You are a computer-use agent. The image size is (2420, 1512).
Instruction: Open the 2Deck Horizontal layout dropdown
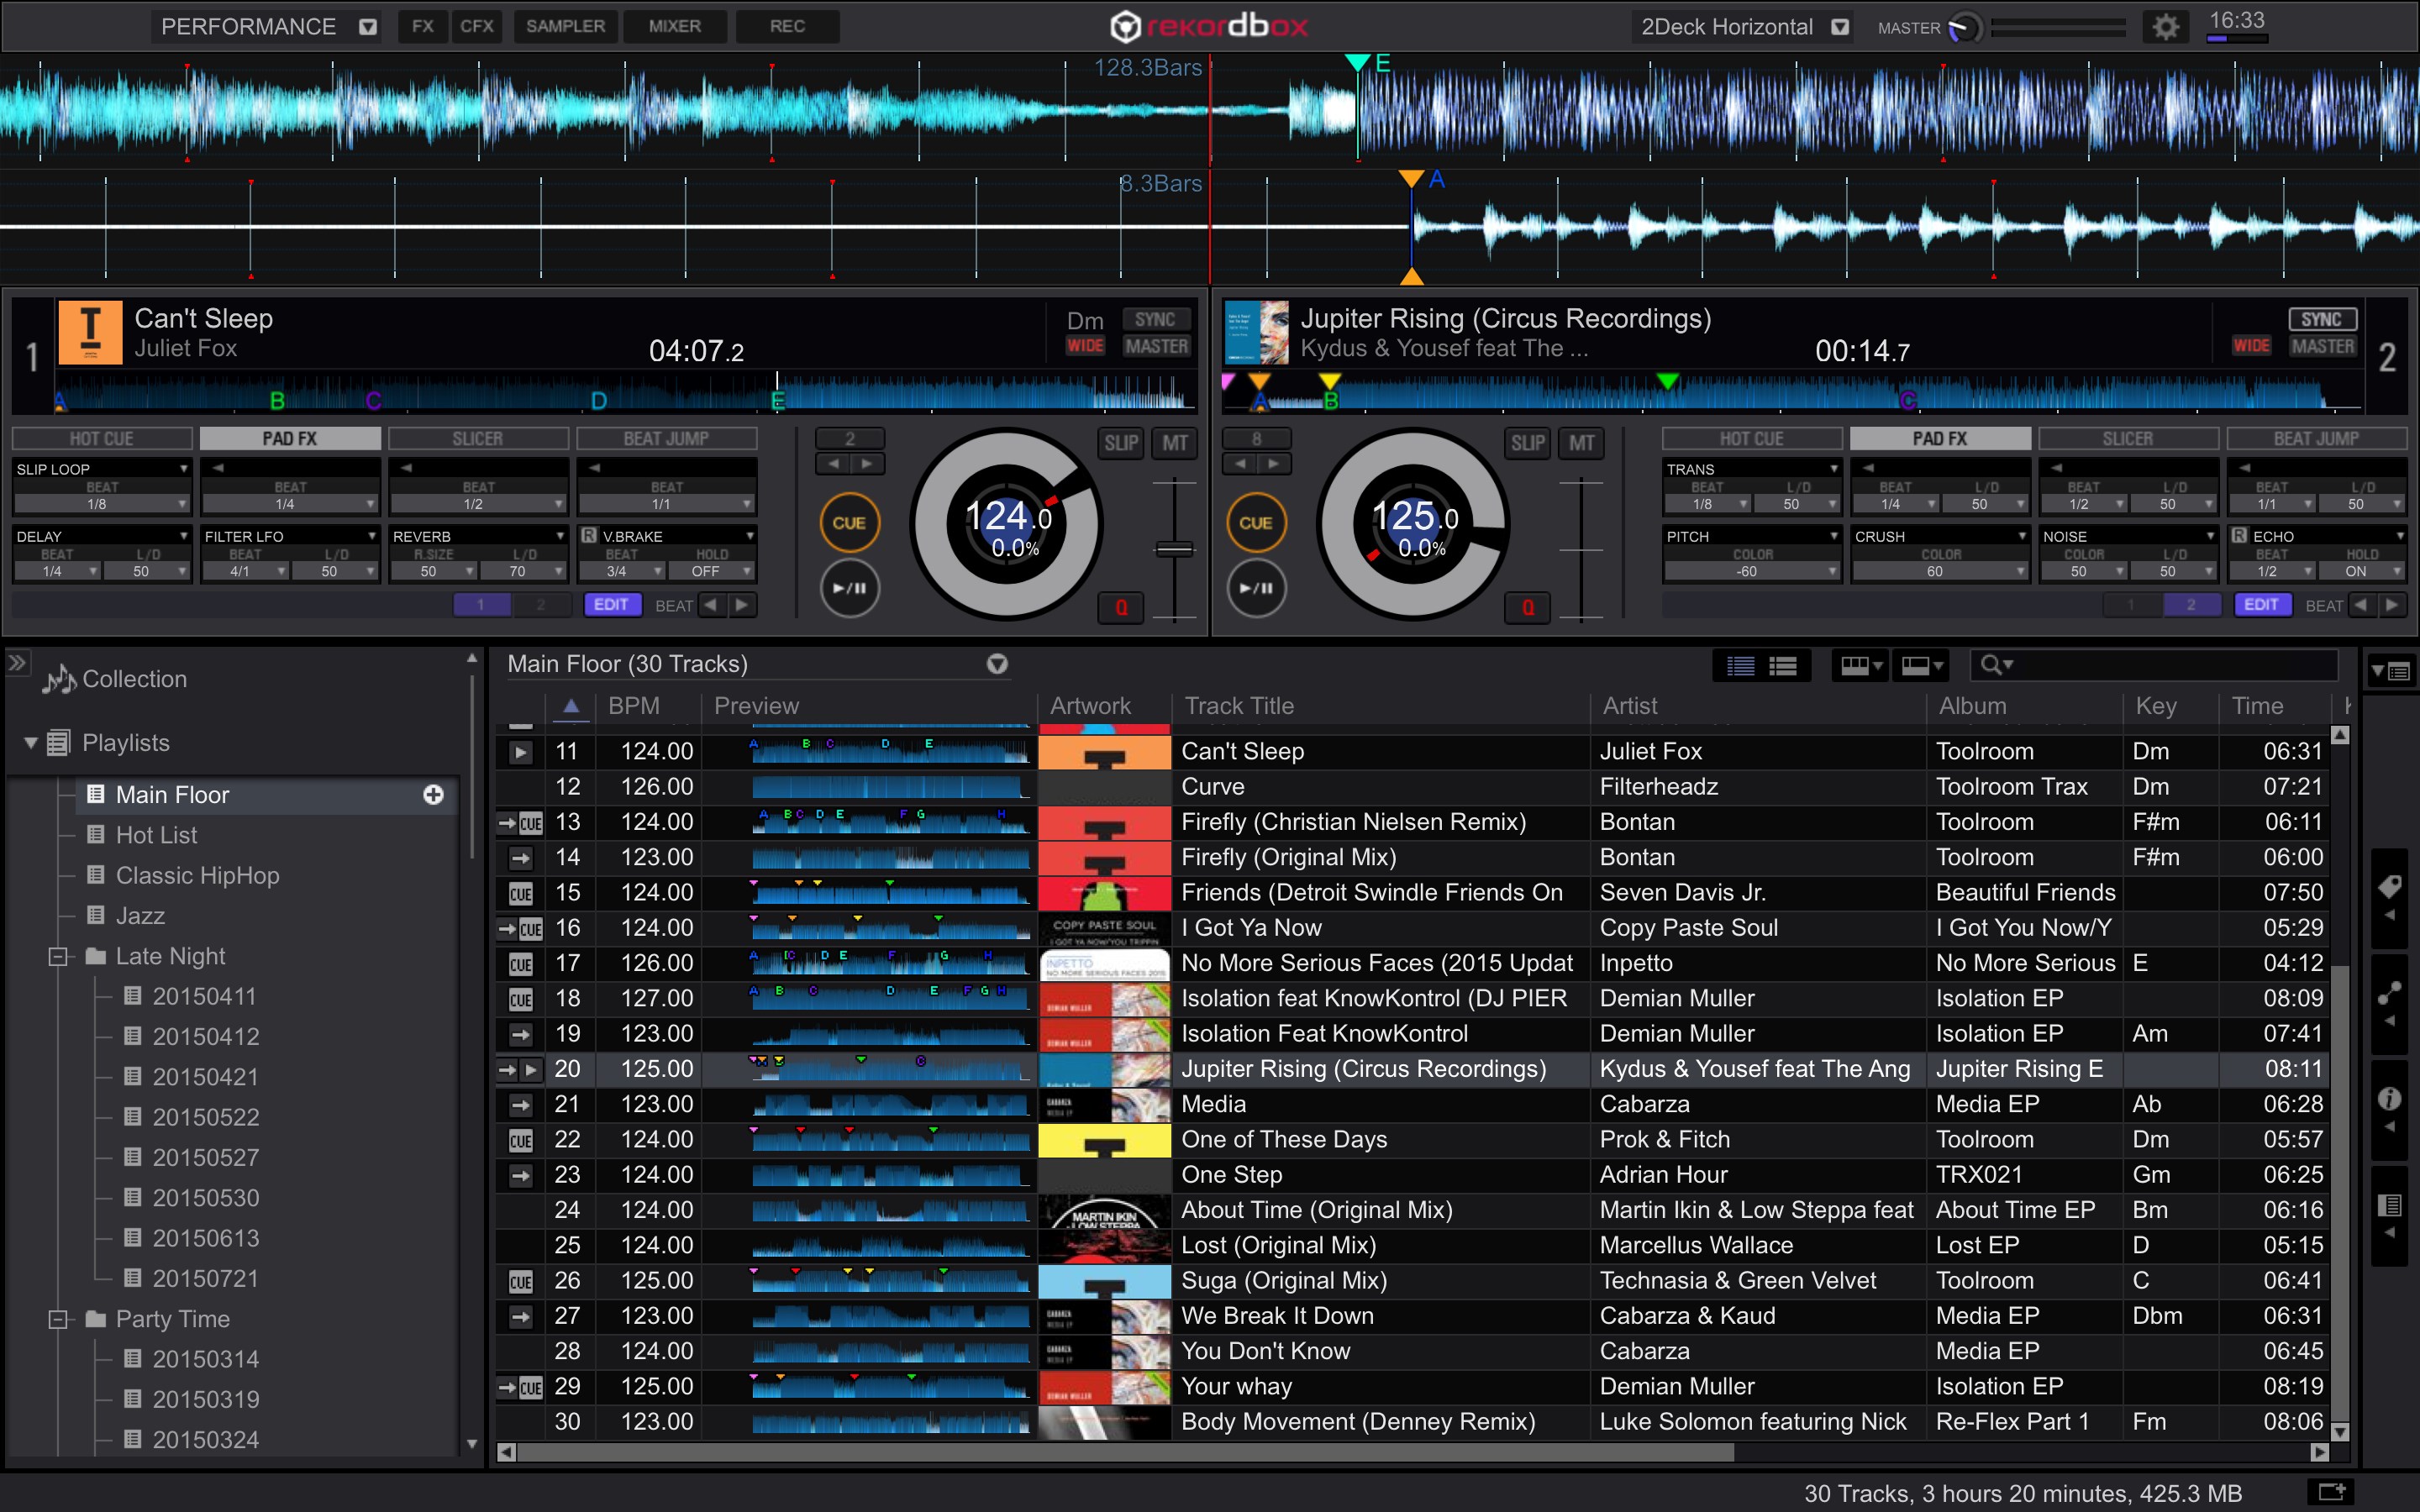point(1840,27)
